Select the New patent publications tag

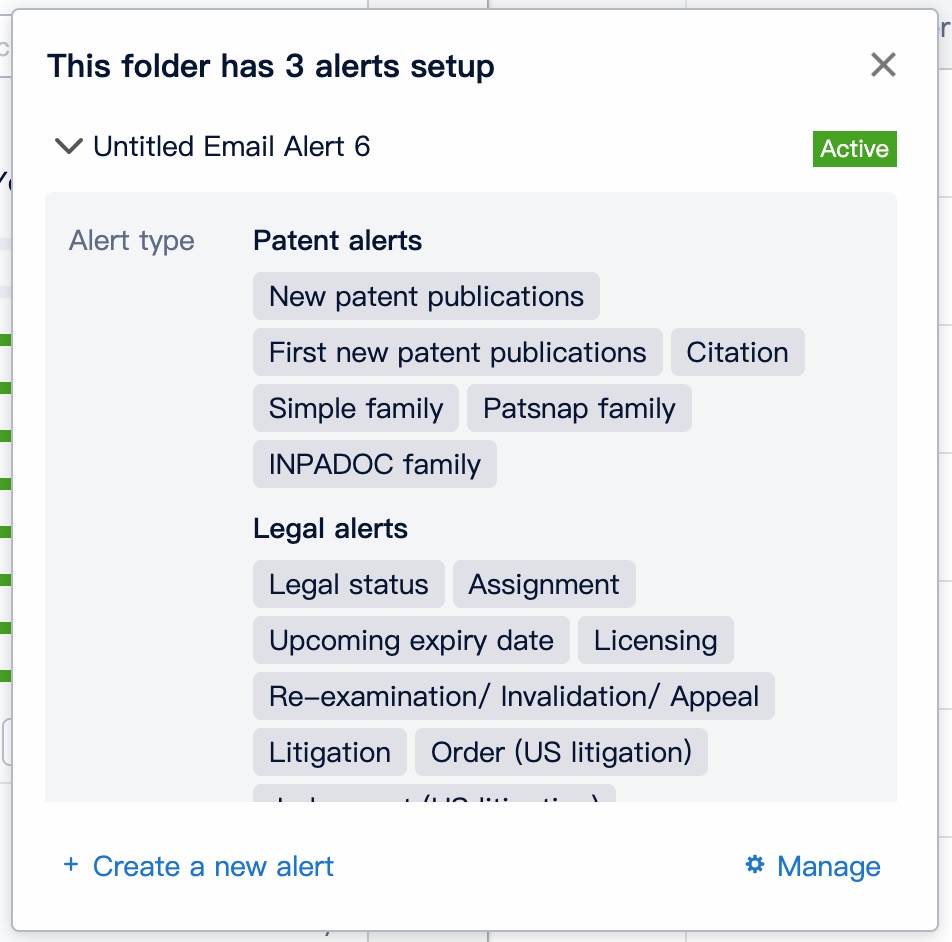pyautogui.click(x=426, y=297)
